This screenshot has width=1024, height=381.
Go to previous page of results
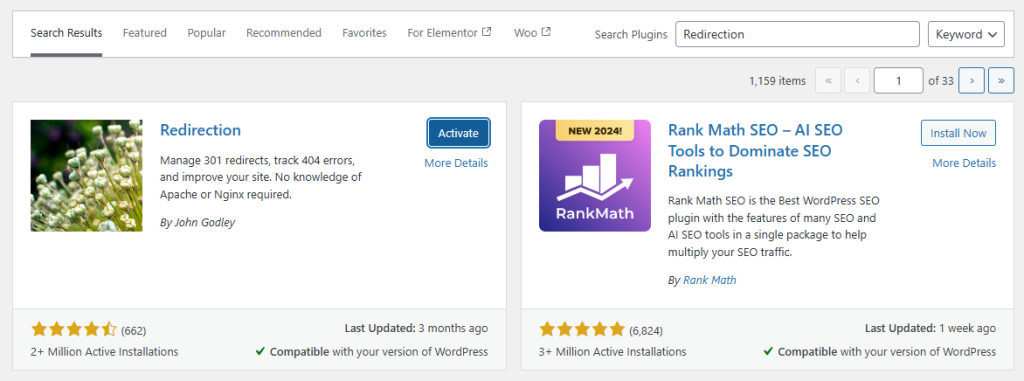point(857,81)
